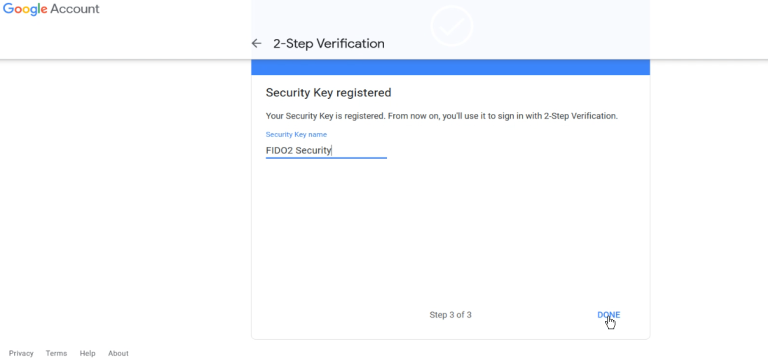
Task: Click the faded checkmark circle icon
Action: click(x=452, y=26)
